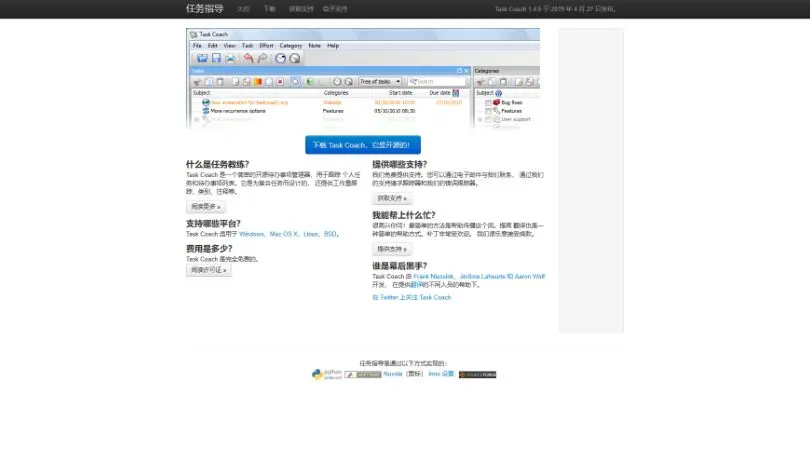The height and width of the screenshot is (450, 810).
Task: Click the Task Coach screenshot image
Action: pos(363,78)
